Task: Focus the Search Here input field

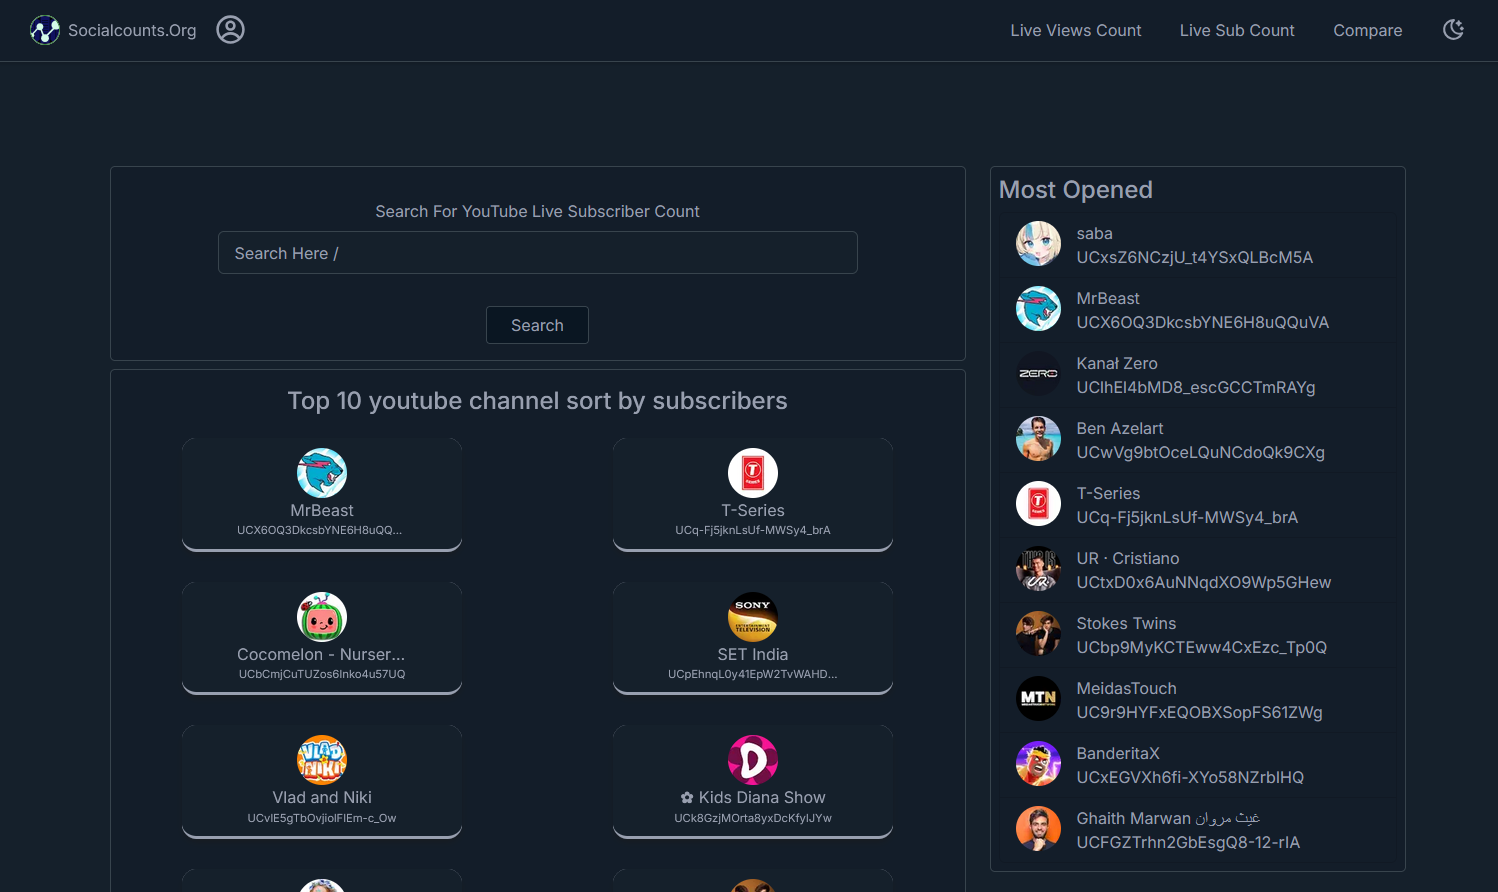Action: 538,253
